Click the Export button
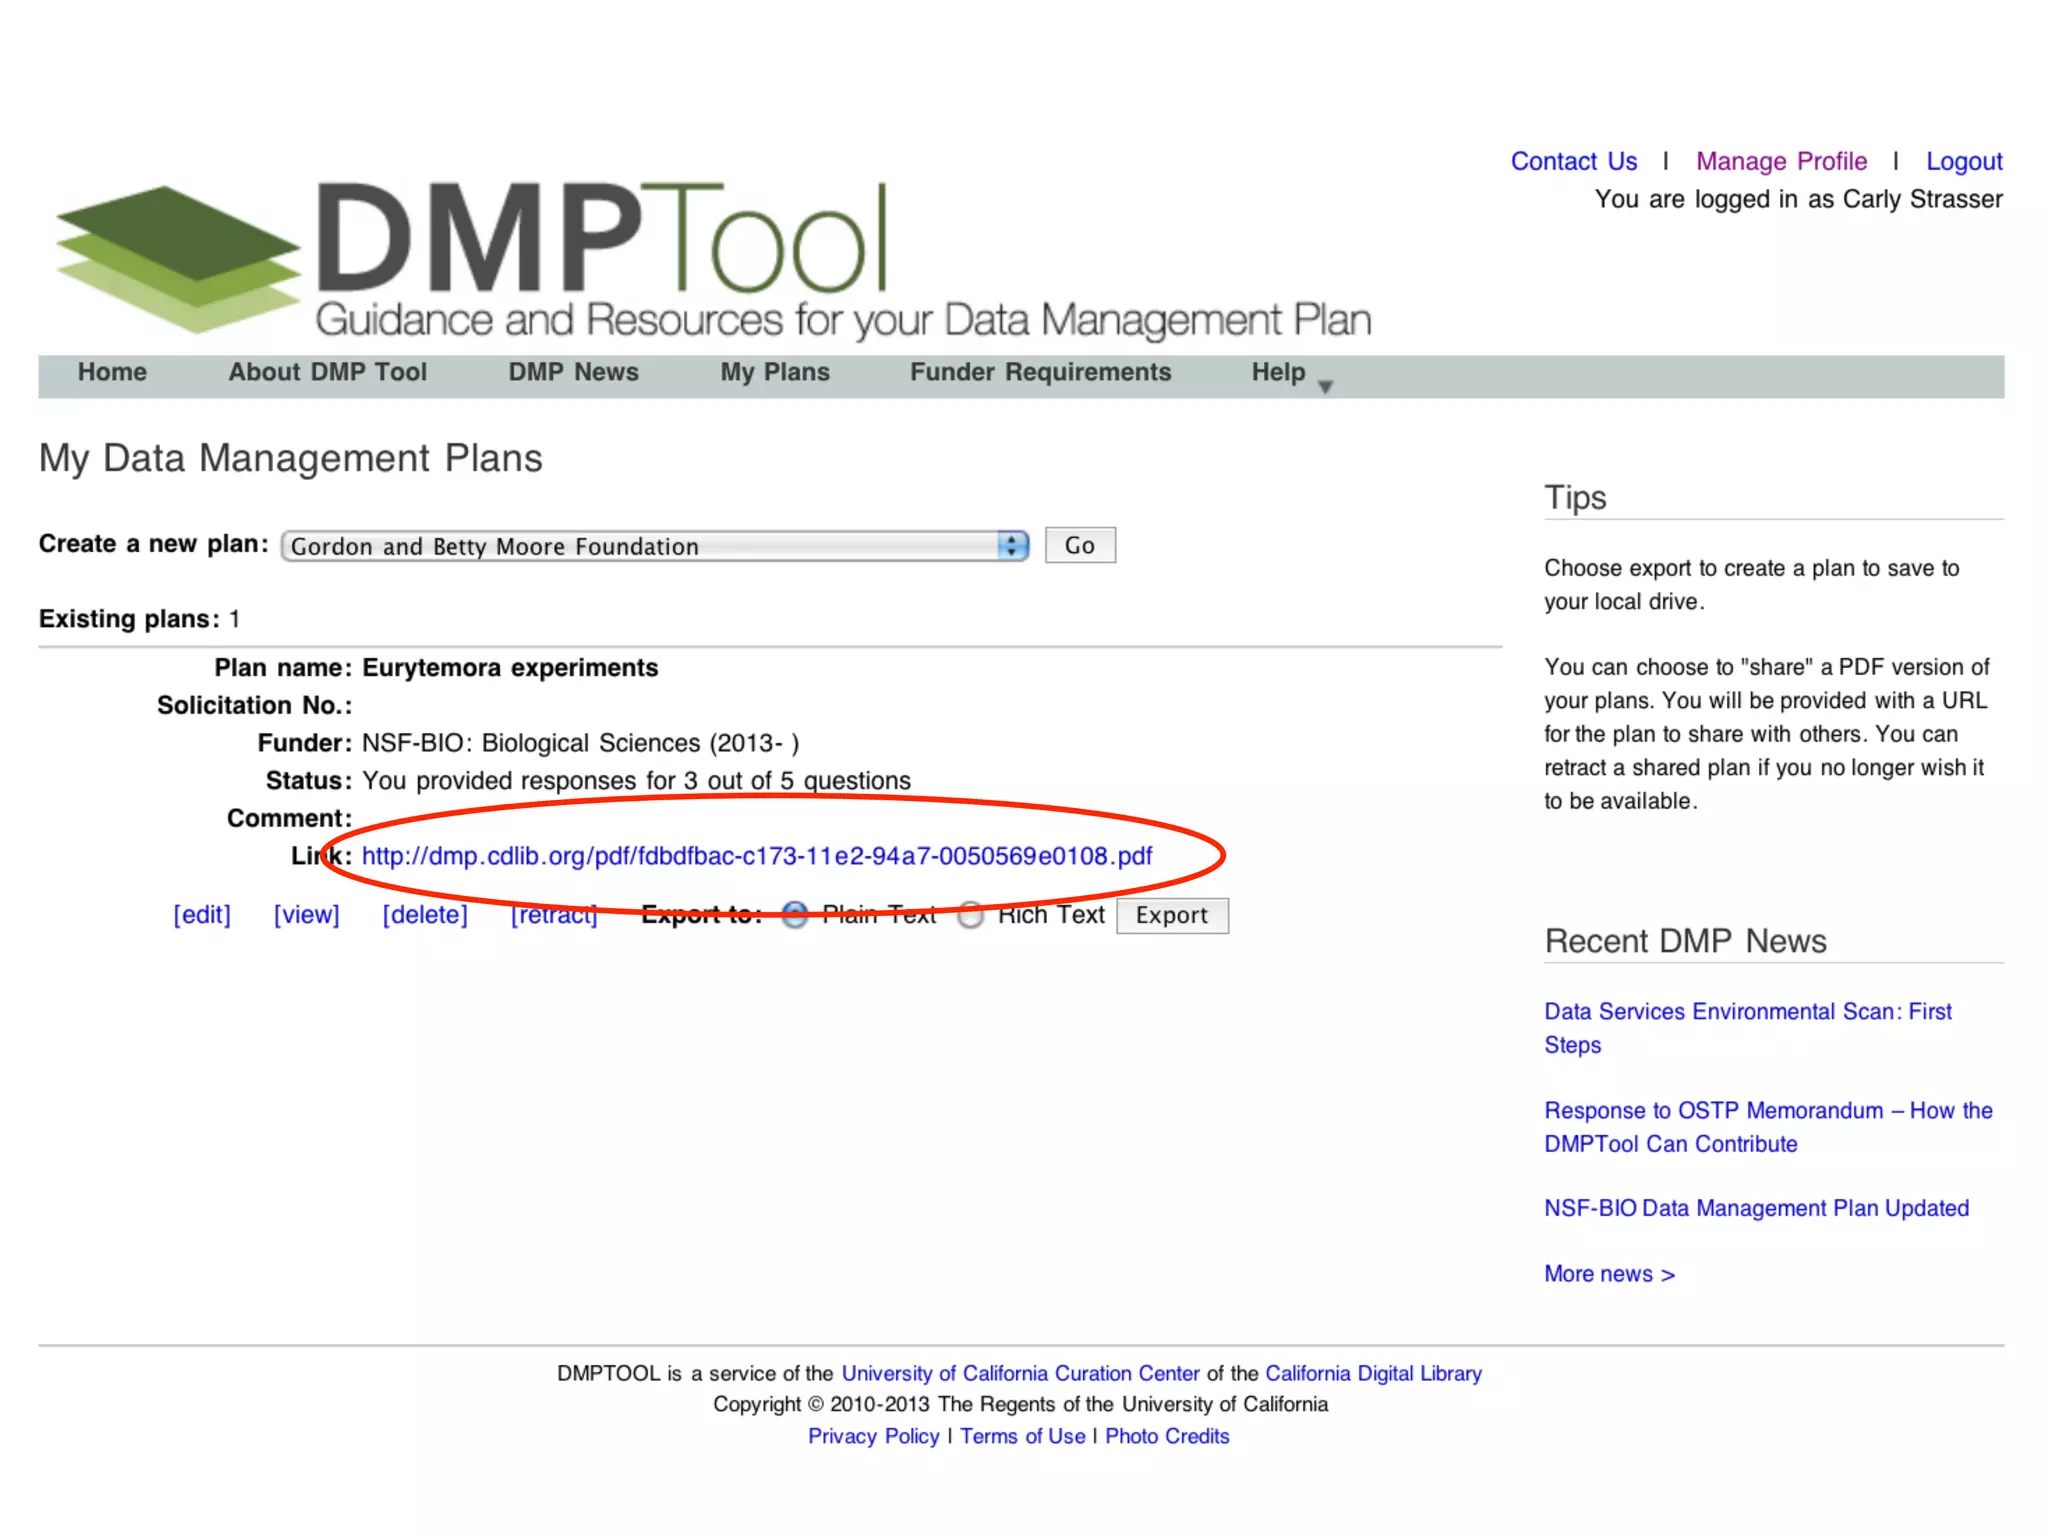The width and height of the screenshot is (2048, 1536). click(1171, 915)
